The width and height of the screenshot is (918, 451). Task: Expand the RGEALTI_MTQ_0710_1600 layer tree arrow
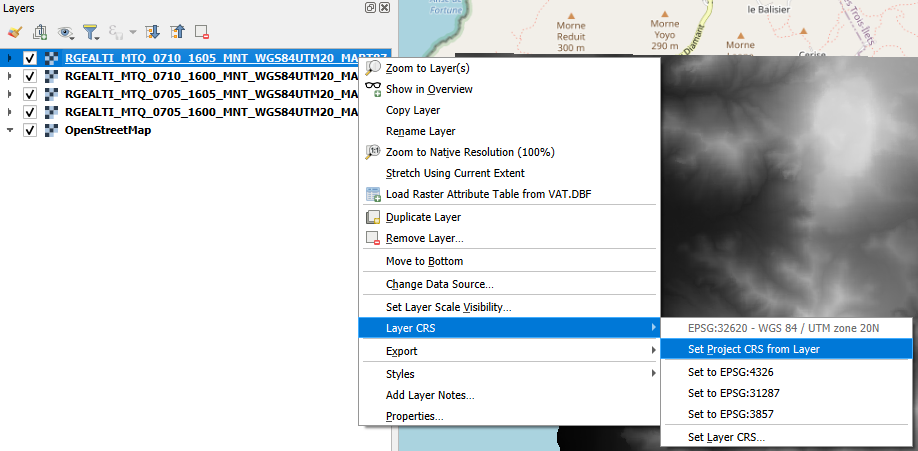(10, 77)
